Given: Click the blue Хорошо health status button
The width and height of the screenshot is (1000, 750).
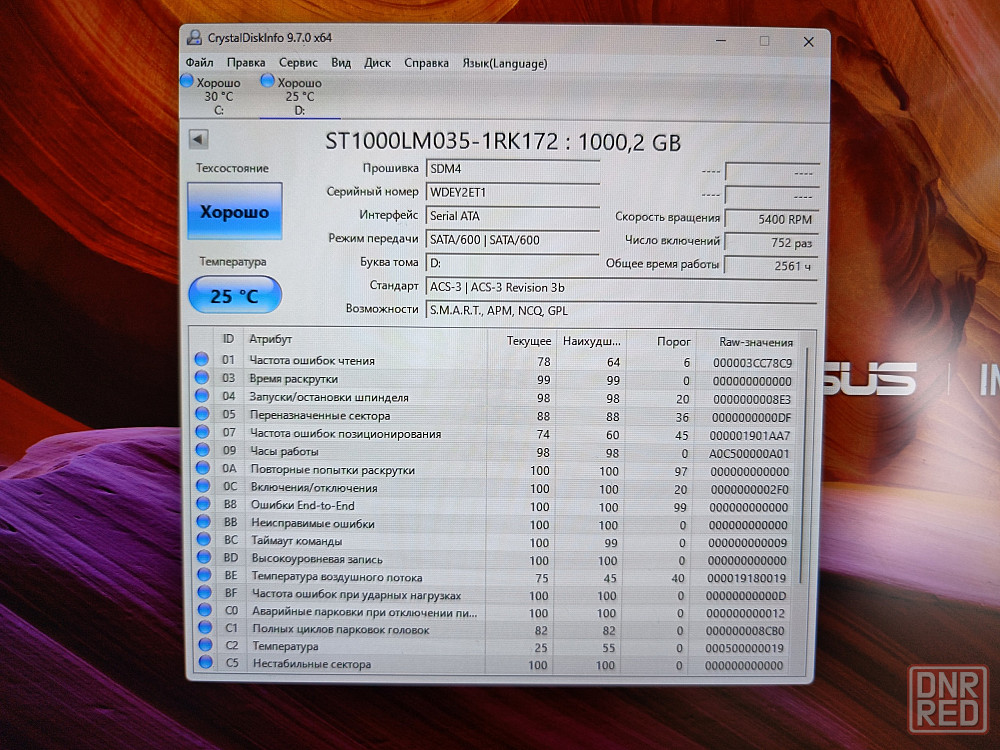Looking at the screenshot, I should [235, 212].
